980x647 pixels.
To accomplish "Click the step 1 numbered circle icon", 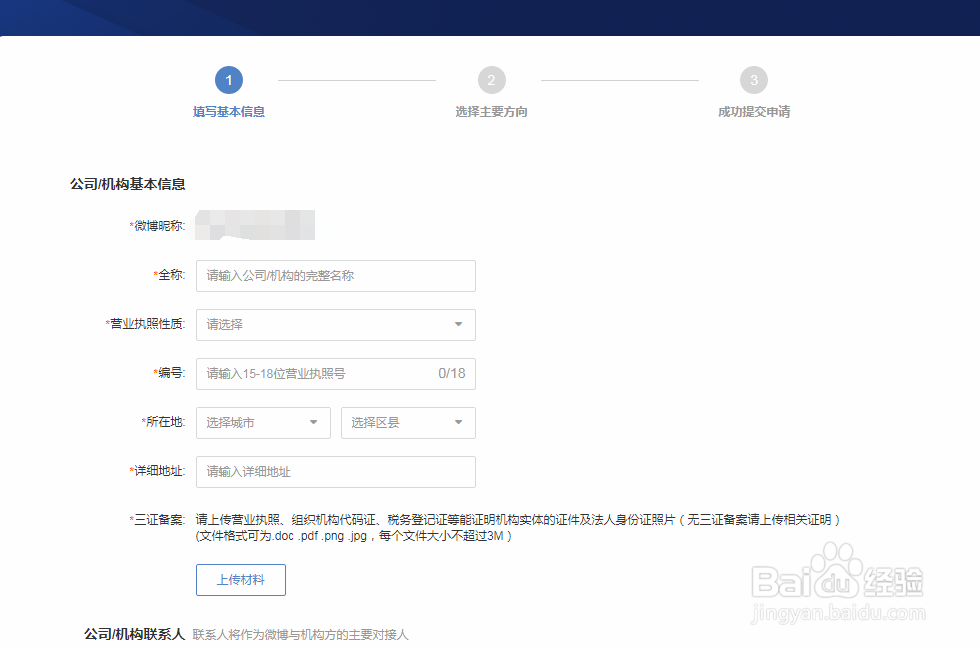I will point(228,80).
